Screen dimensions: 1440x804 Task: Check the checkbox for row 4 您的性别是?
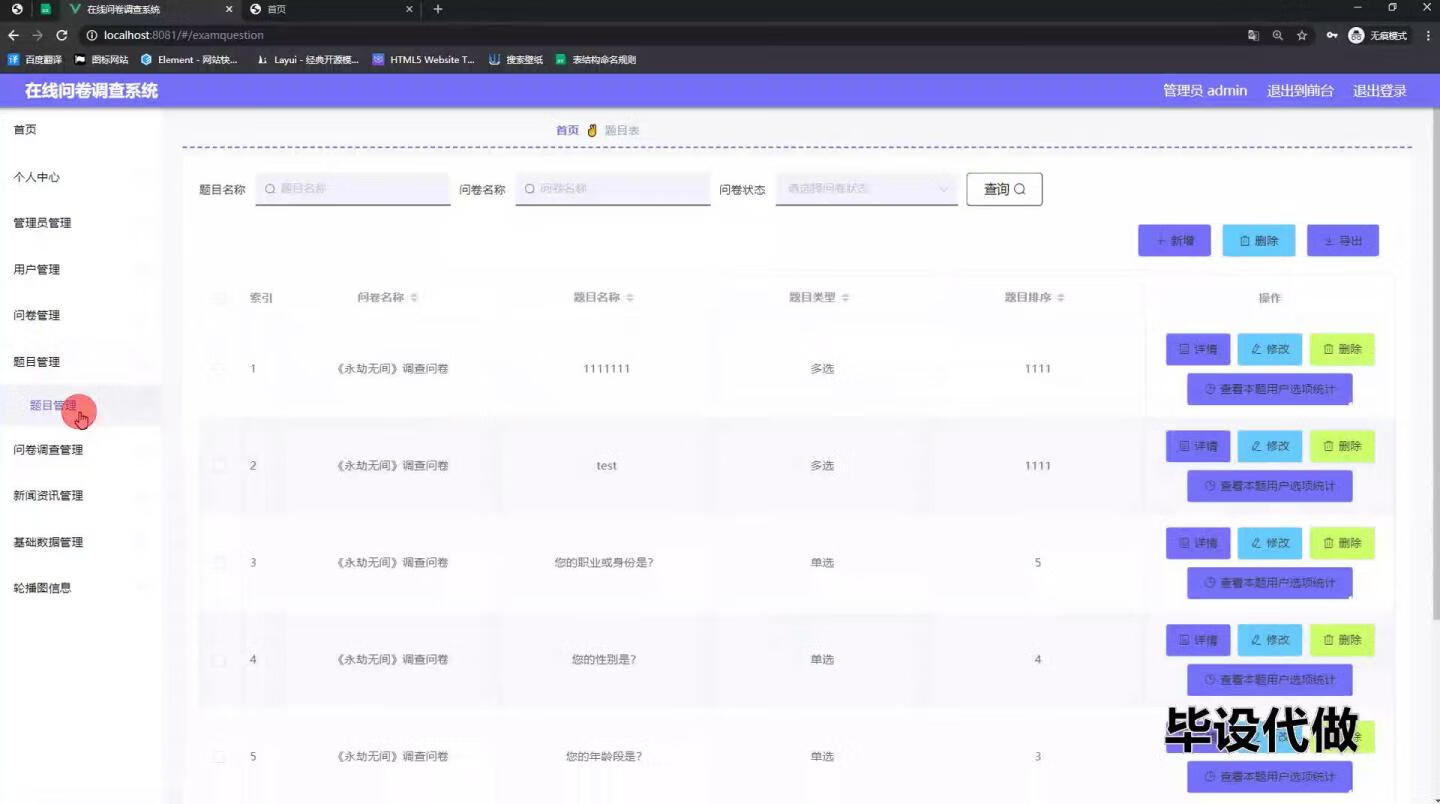(220, 660)
